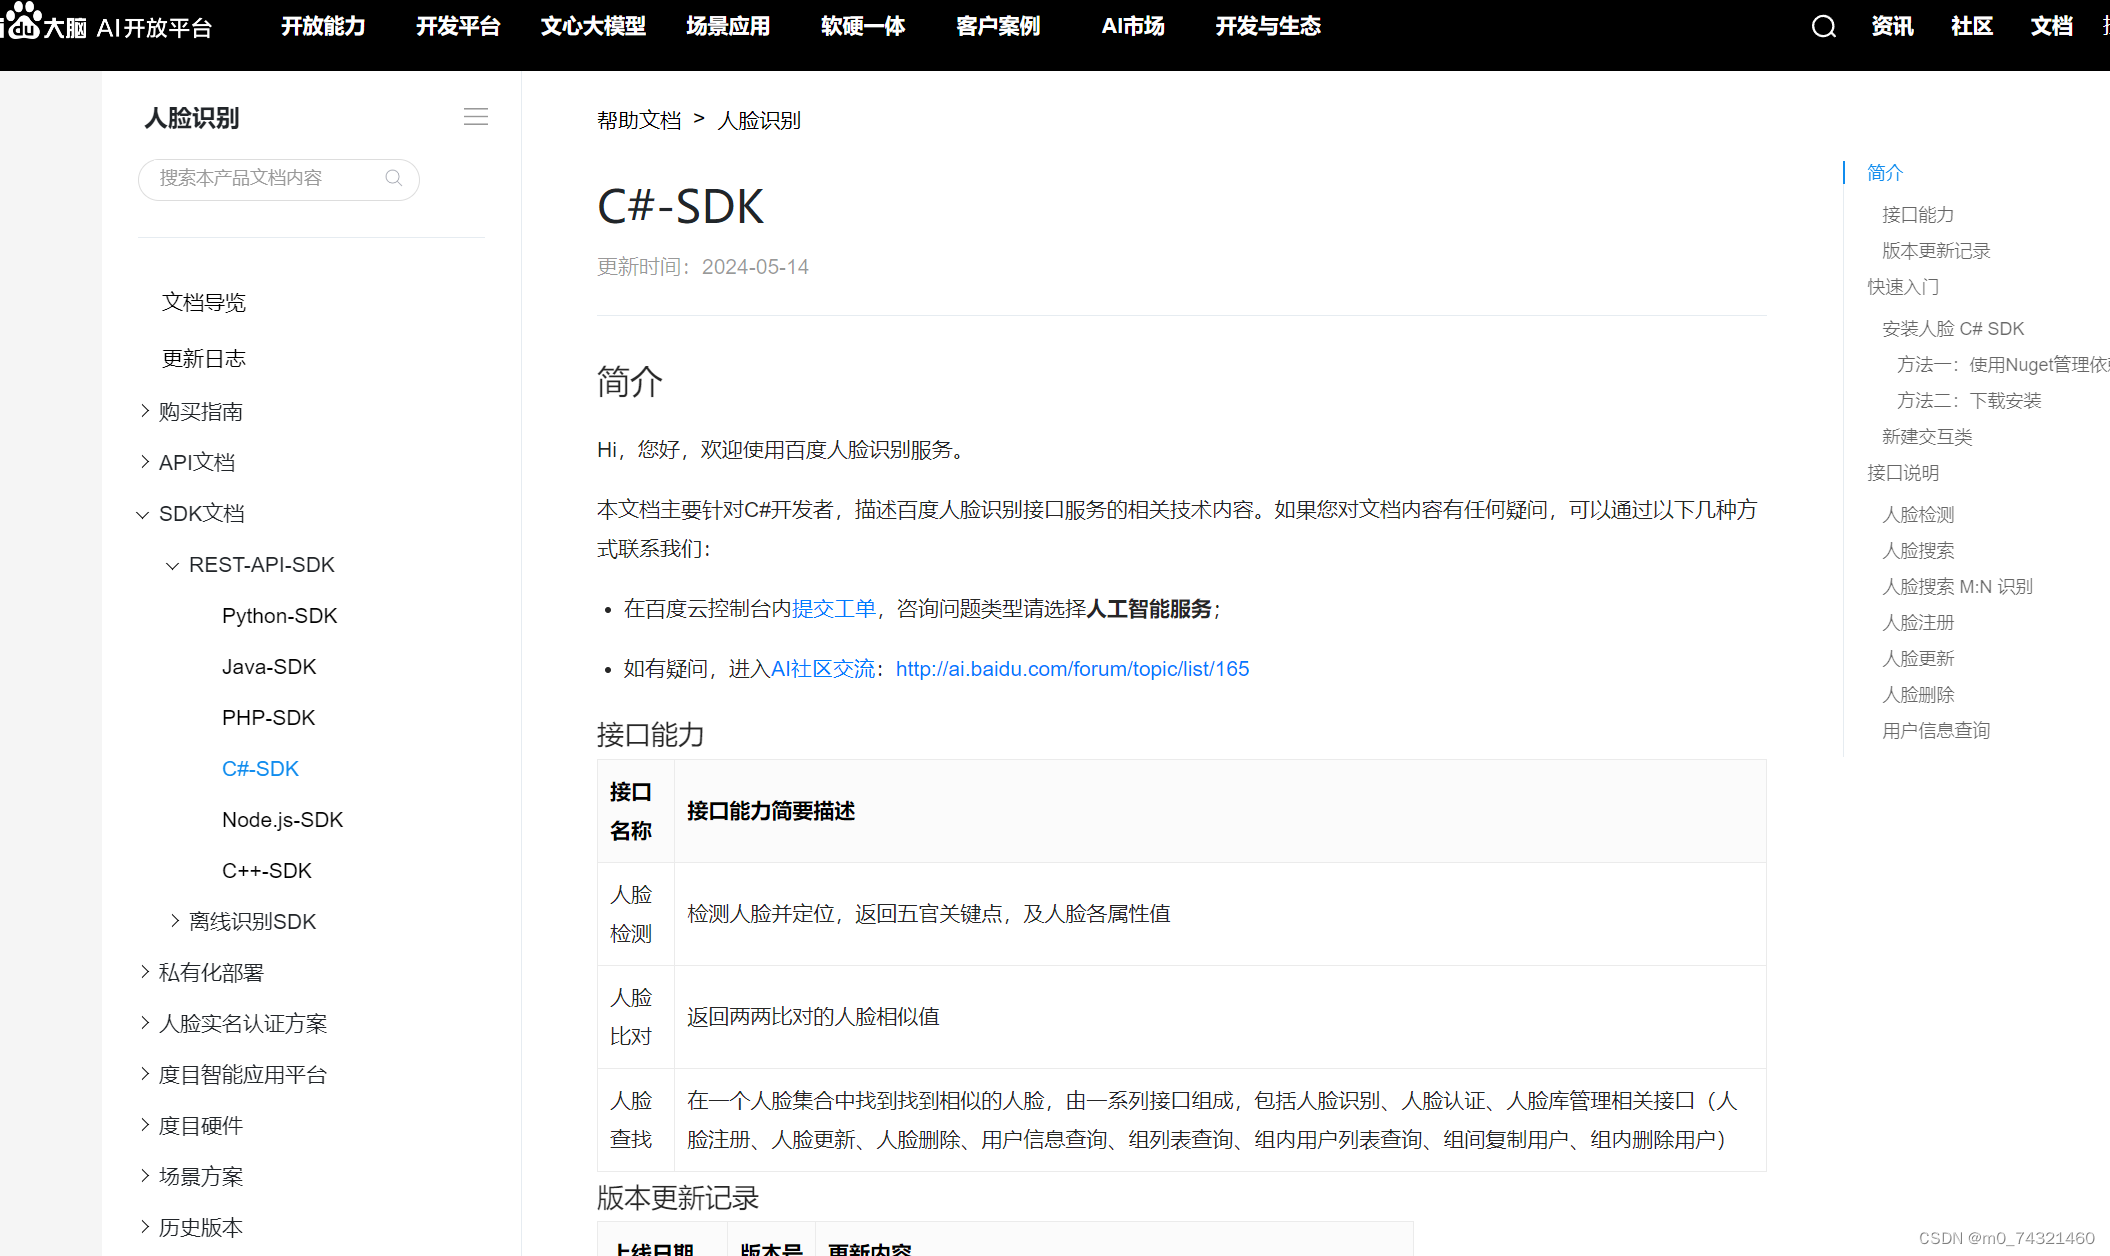Open the search magnifier in top navigation
2110x1256 pixels.
pos(1823,27)
